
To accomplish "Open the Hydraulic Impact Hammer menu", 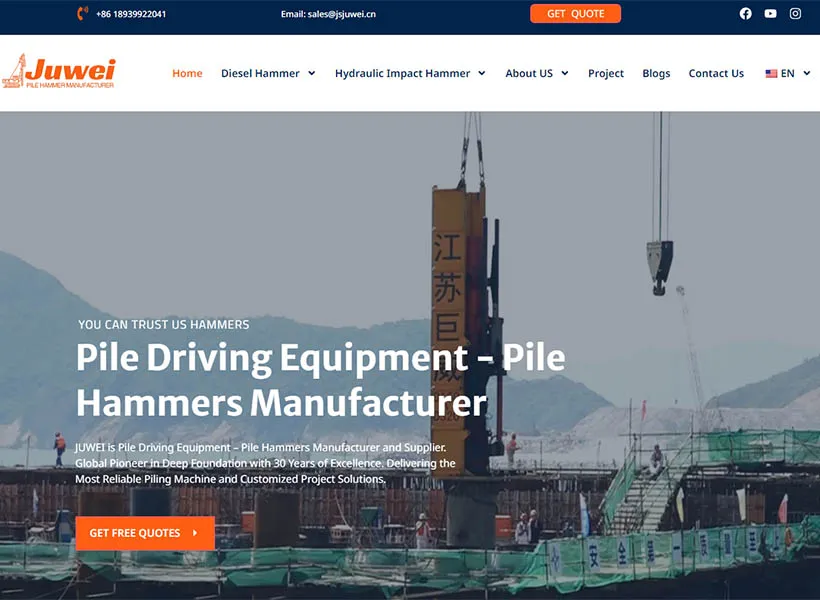I will (x=402, y=73).
